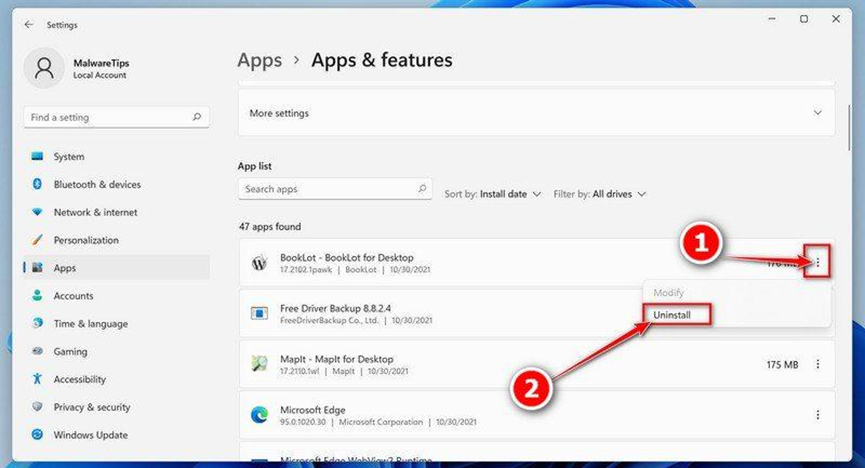Select the Gaming controller icon
This screenshot has height=468, width=865.
coord(37,351)
